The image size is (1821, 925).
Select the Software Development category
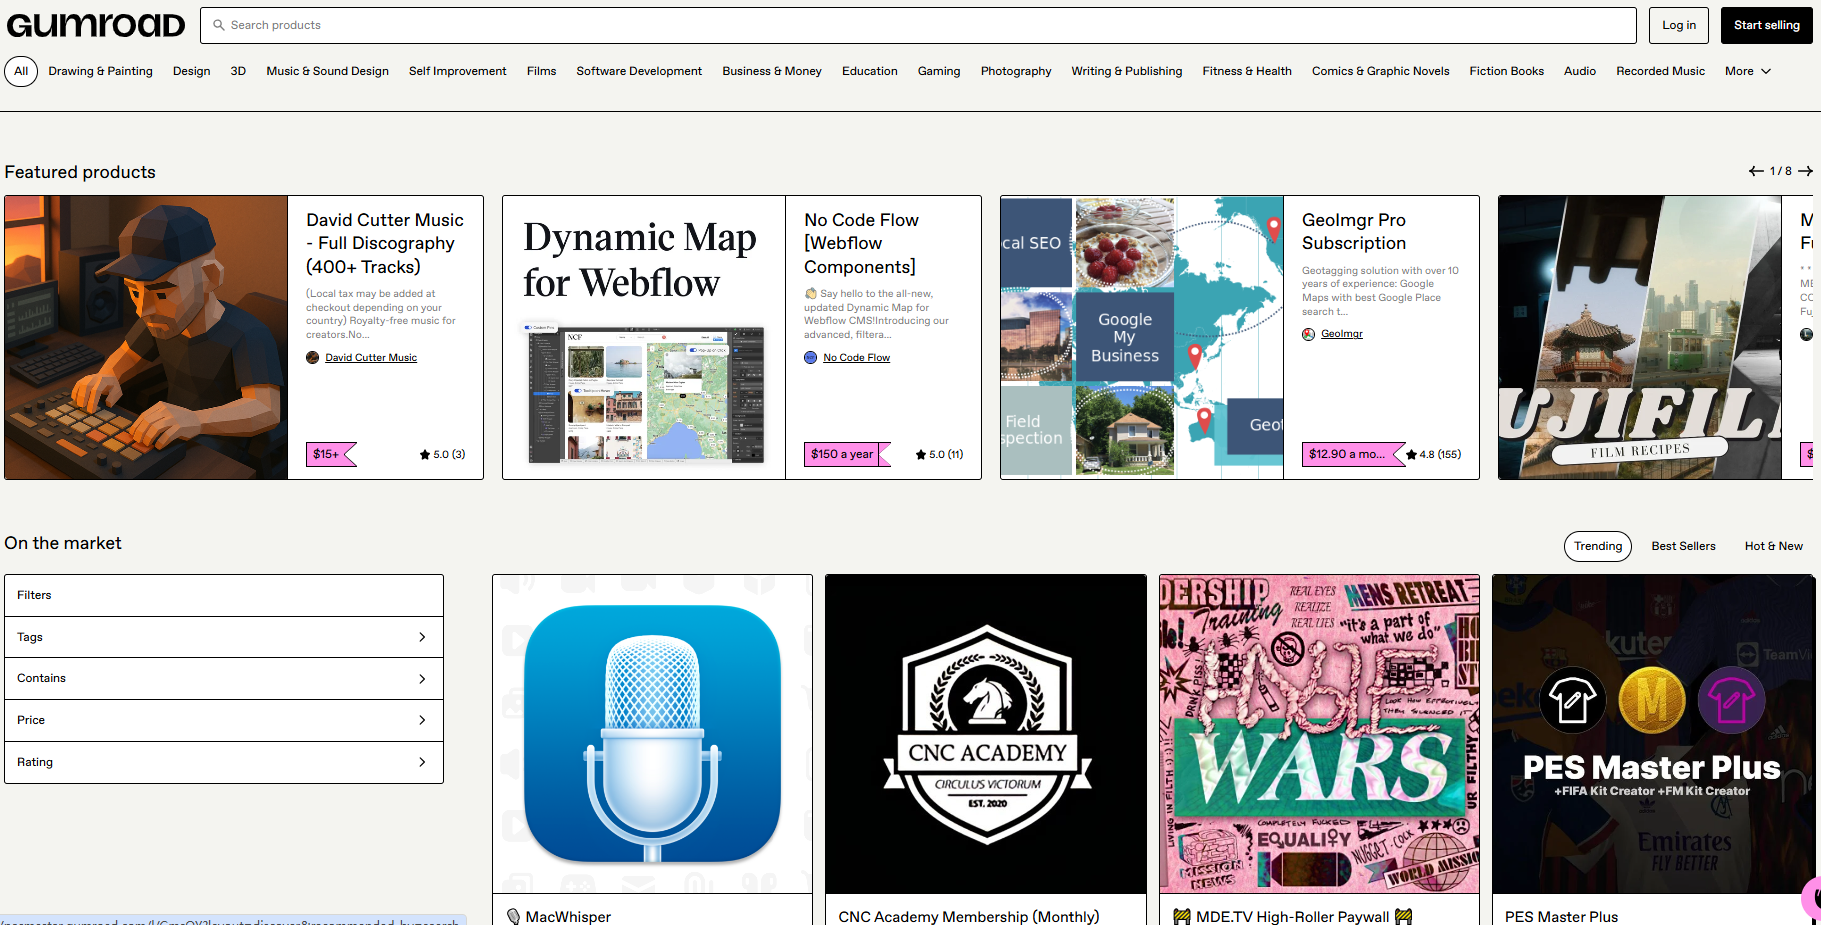click(639, 71)
